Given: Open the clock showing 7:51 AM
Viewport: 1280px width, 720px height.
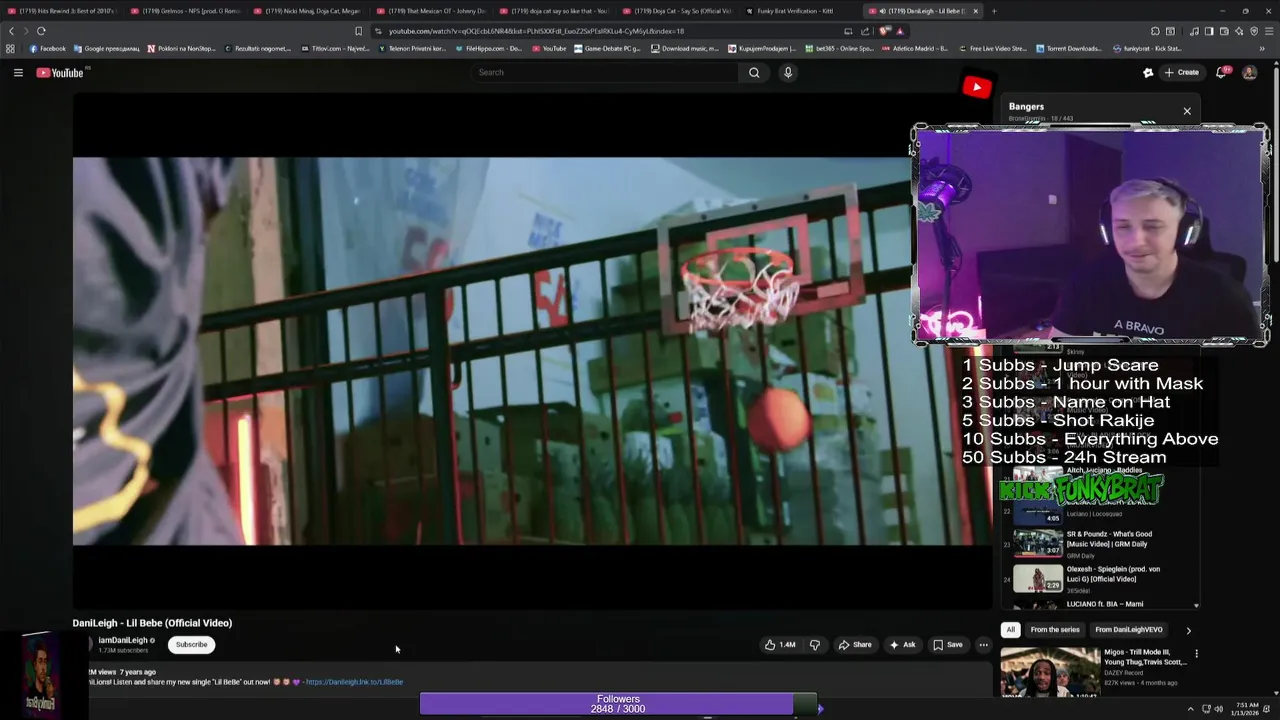Looking at the screenshot, I should click(x=1247, y=709).
